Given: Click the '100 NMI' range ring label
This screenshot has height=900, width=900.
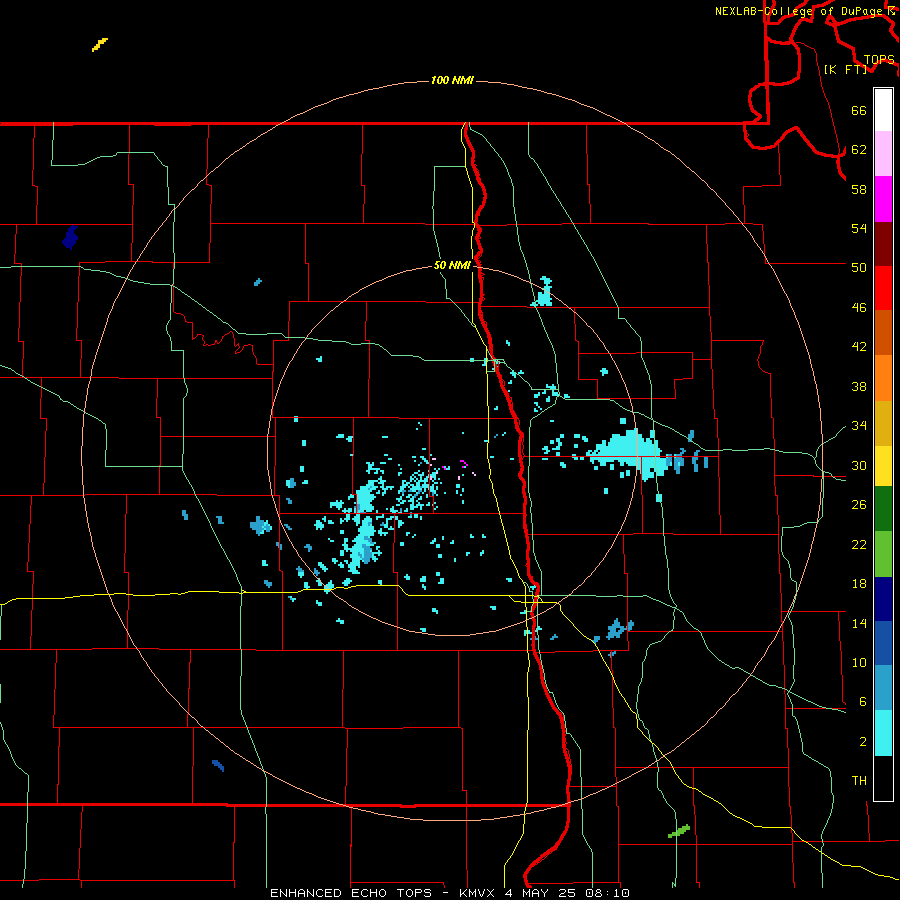Looking at the screenshot, I should tap(452, 80).
